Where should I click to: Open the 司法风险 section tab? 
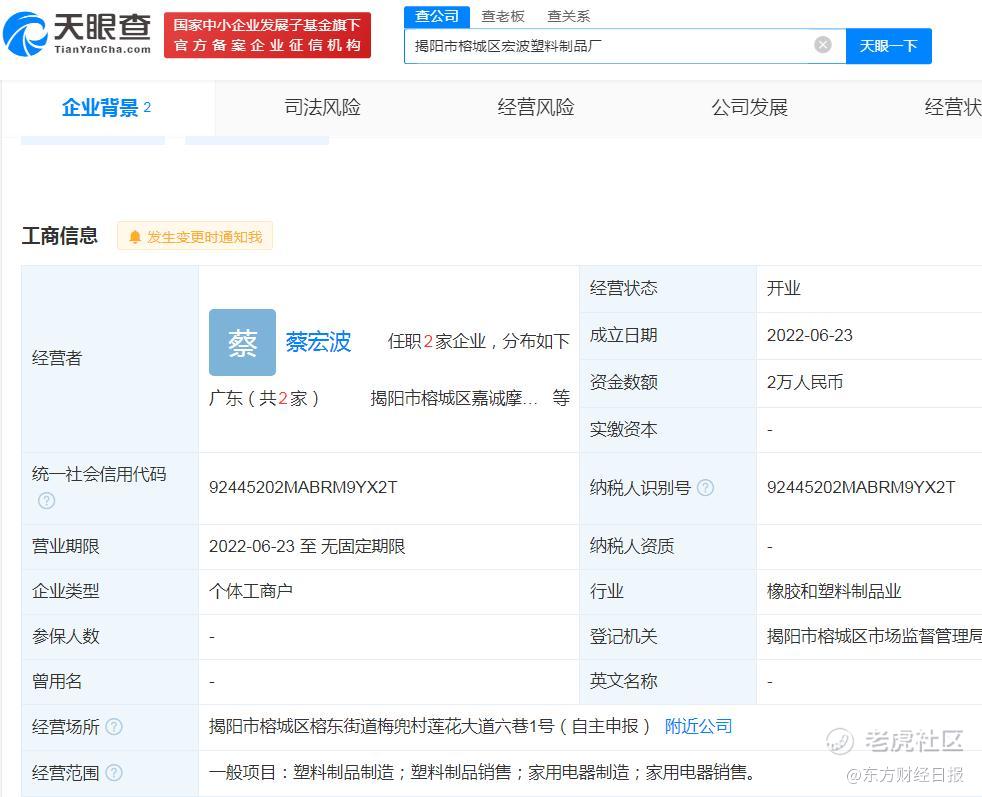pyautogui.click(x=322, y=108)
